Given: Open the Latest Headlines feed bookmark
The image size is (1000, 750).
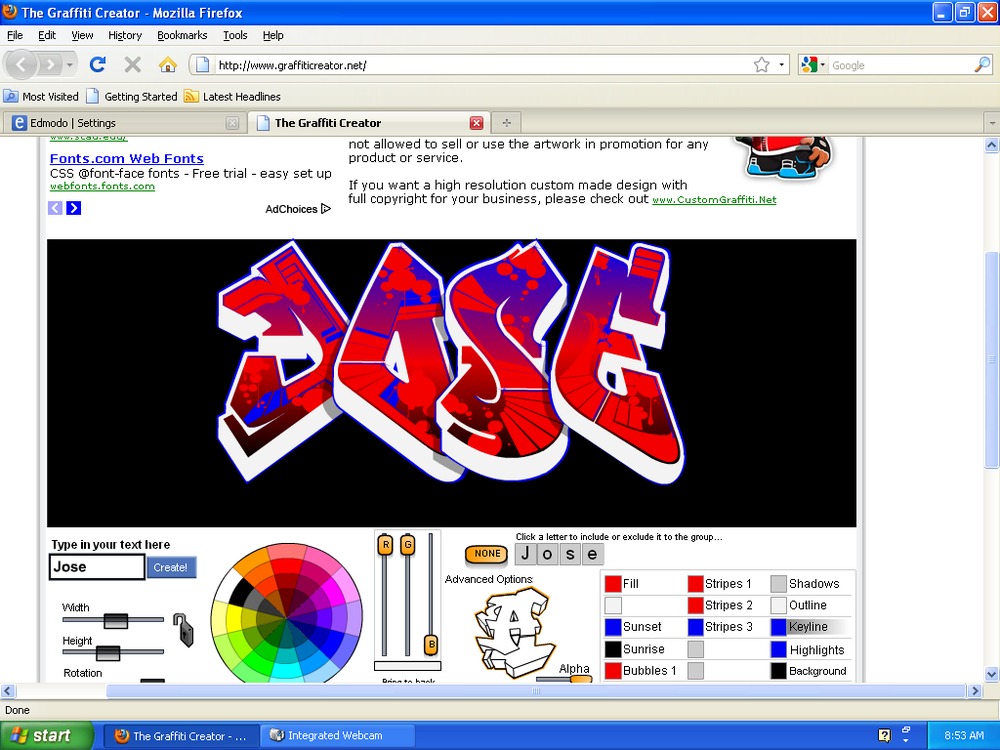Looking at the screenshot, I should (x=232, y=96).
